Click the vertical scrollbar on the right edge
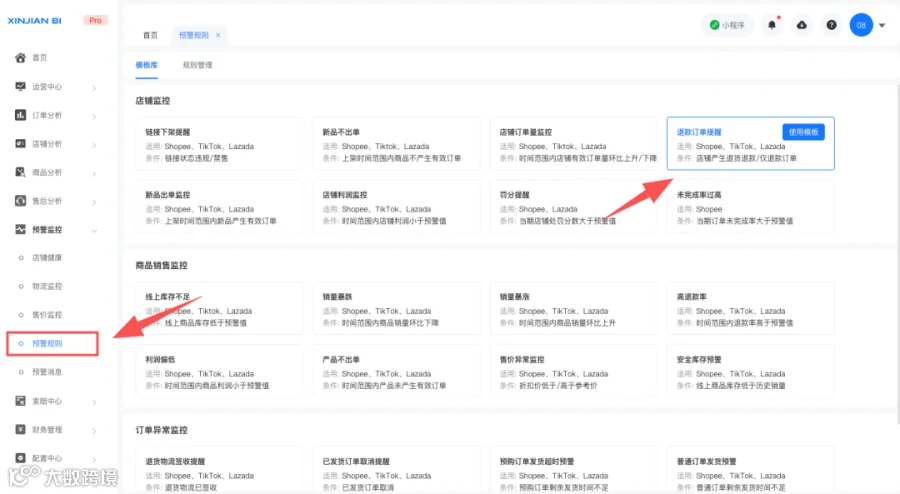 point(897,252)
